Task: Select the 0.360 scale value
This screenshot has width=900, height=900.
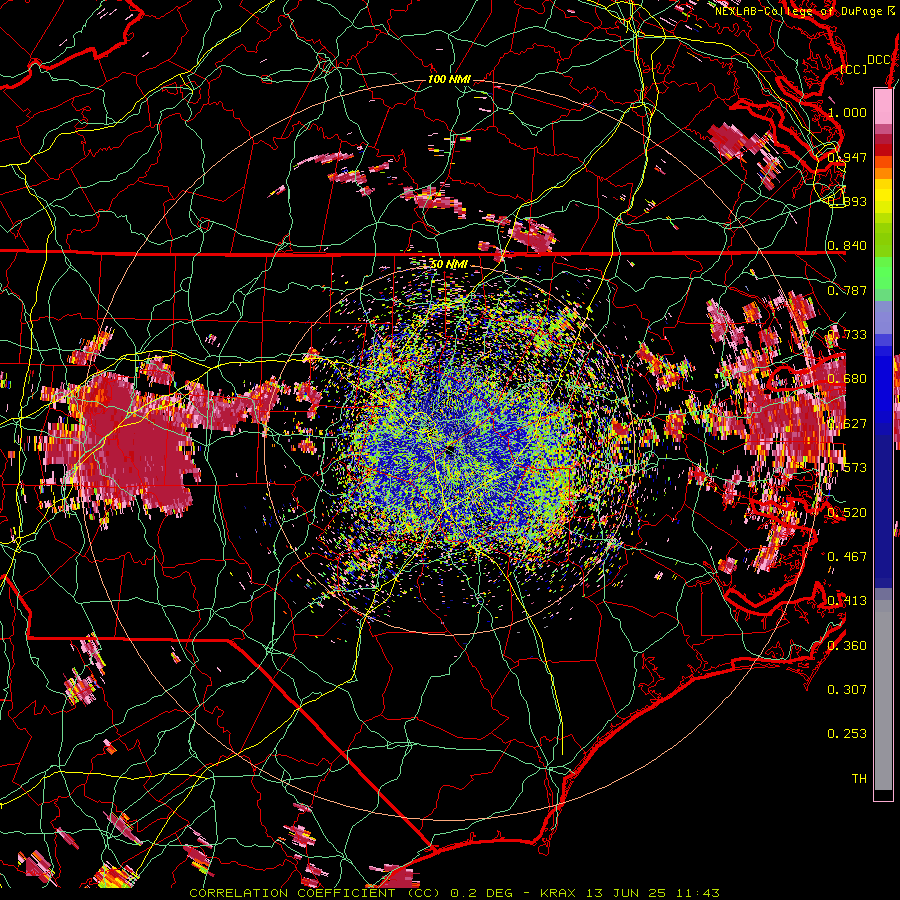Action: click(847, 645)
